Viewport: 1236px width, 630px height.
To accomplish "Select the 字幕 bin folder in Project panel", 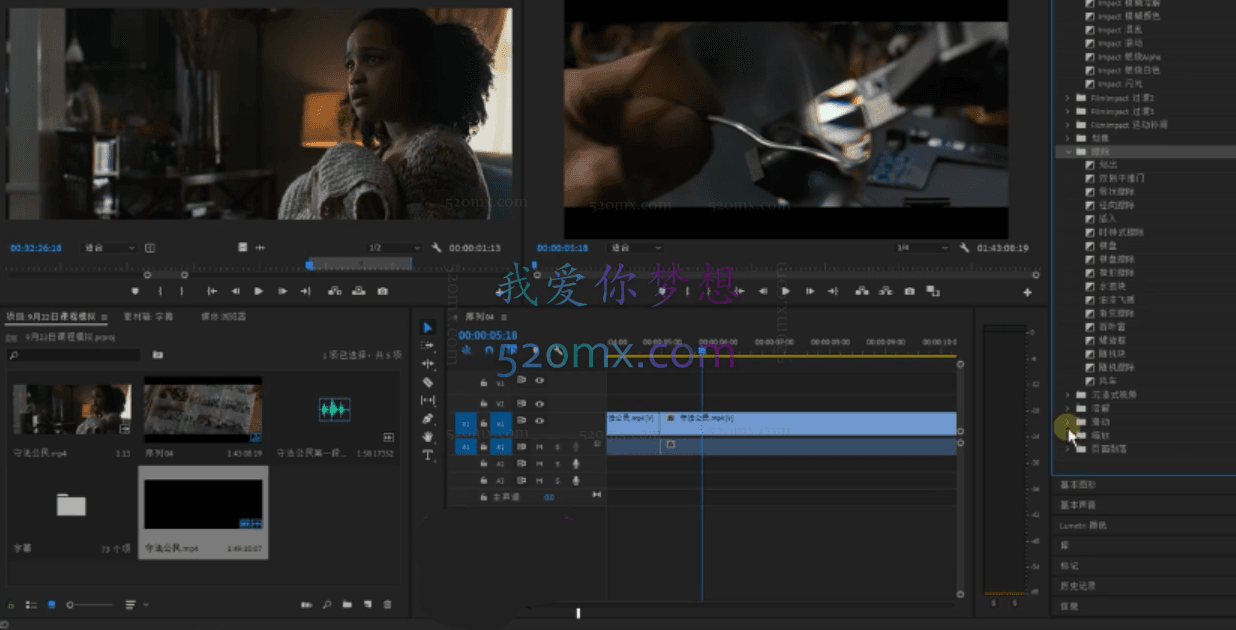I will (x=71, y=505).
